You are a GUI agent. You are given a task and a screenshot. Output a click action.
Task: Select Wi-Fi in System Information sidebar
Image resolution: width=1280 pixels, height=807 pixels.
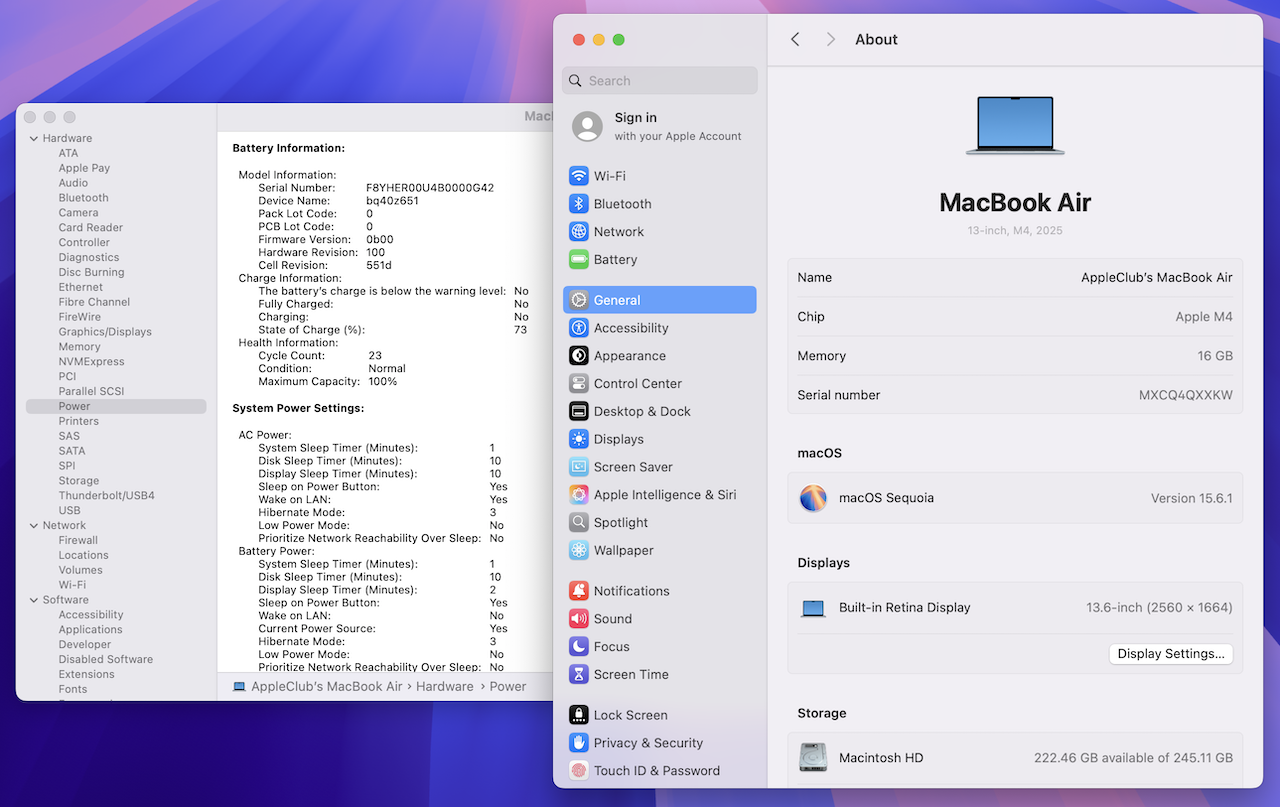pyautogui.click(x=72, y=585)
